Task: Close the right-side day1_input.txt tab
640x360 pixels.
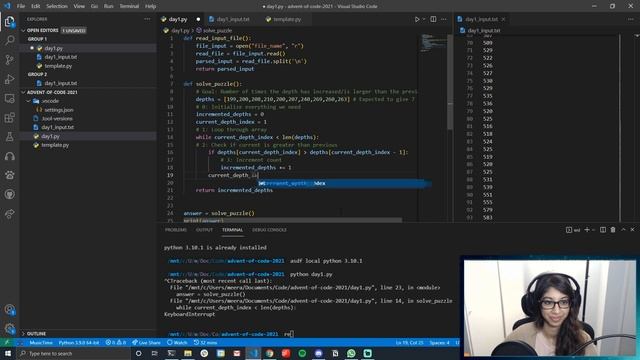Action: pos(503,19)
